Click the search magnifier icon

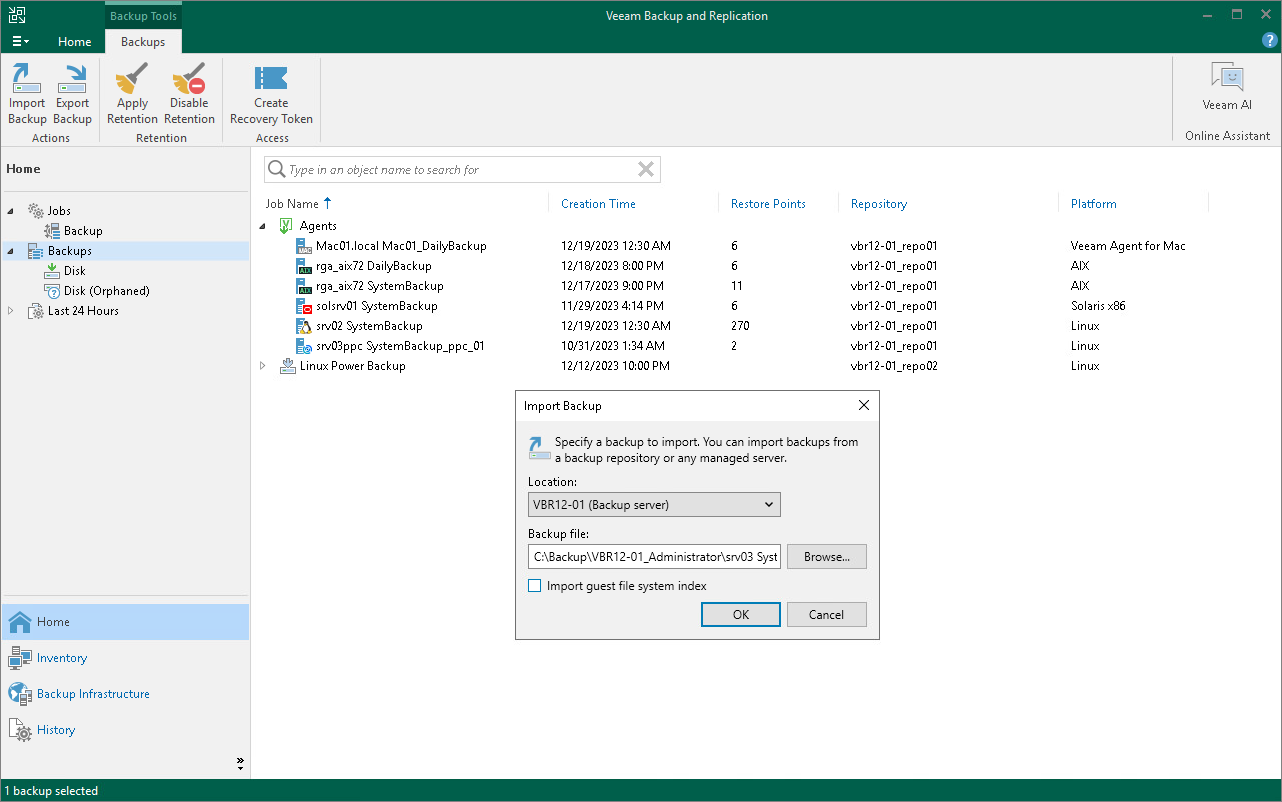pyautogui.click(x=277, y=170)
